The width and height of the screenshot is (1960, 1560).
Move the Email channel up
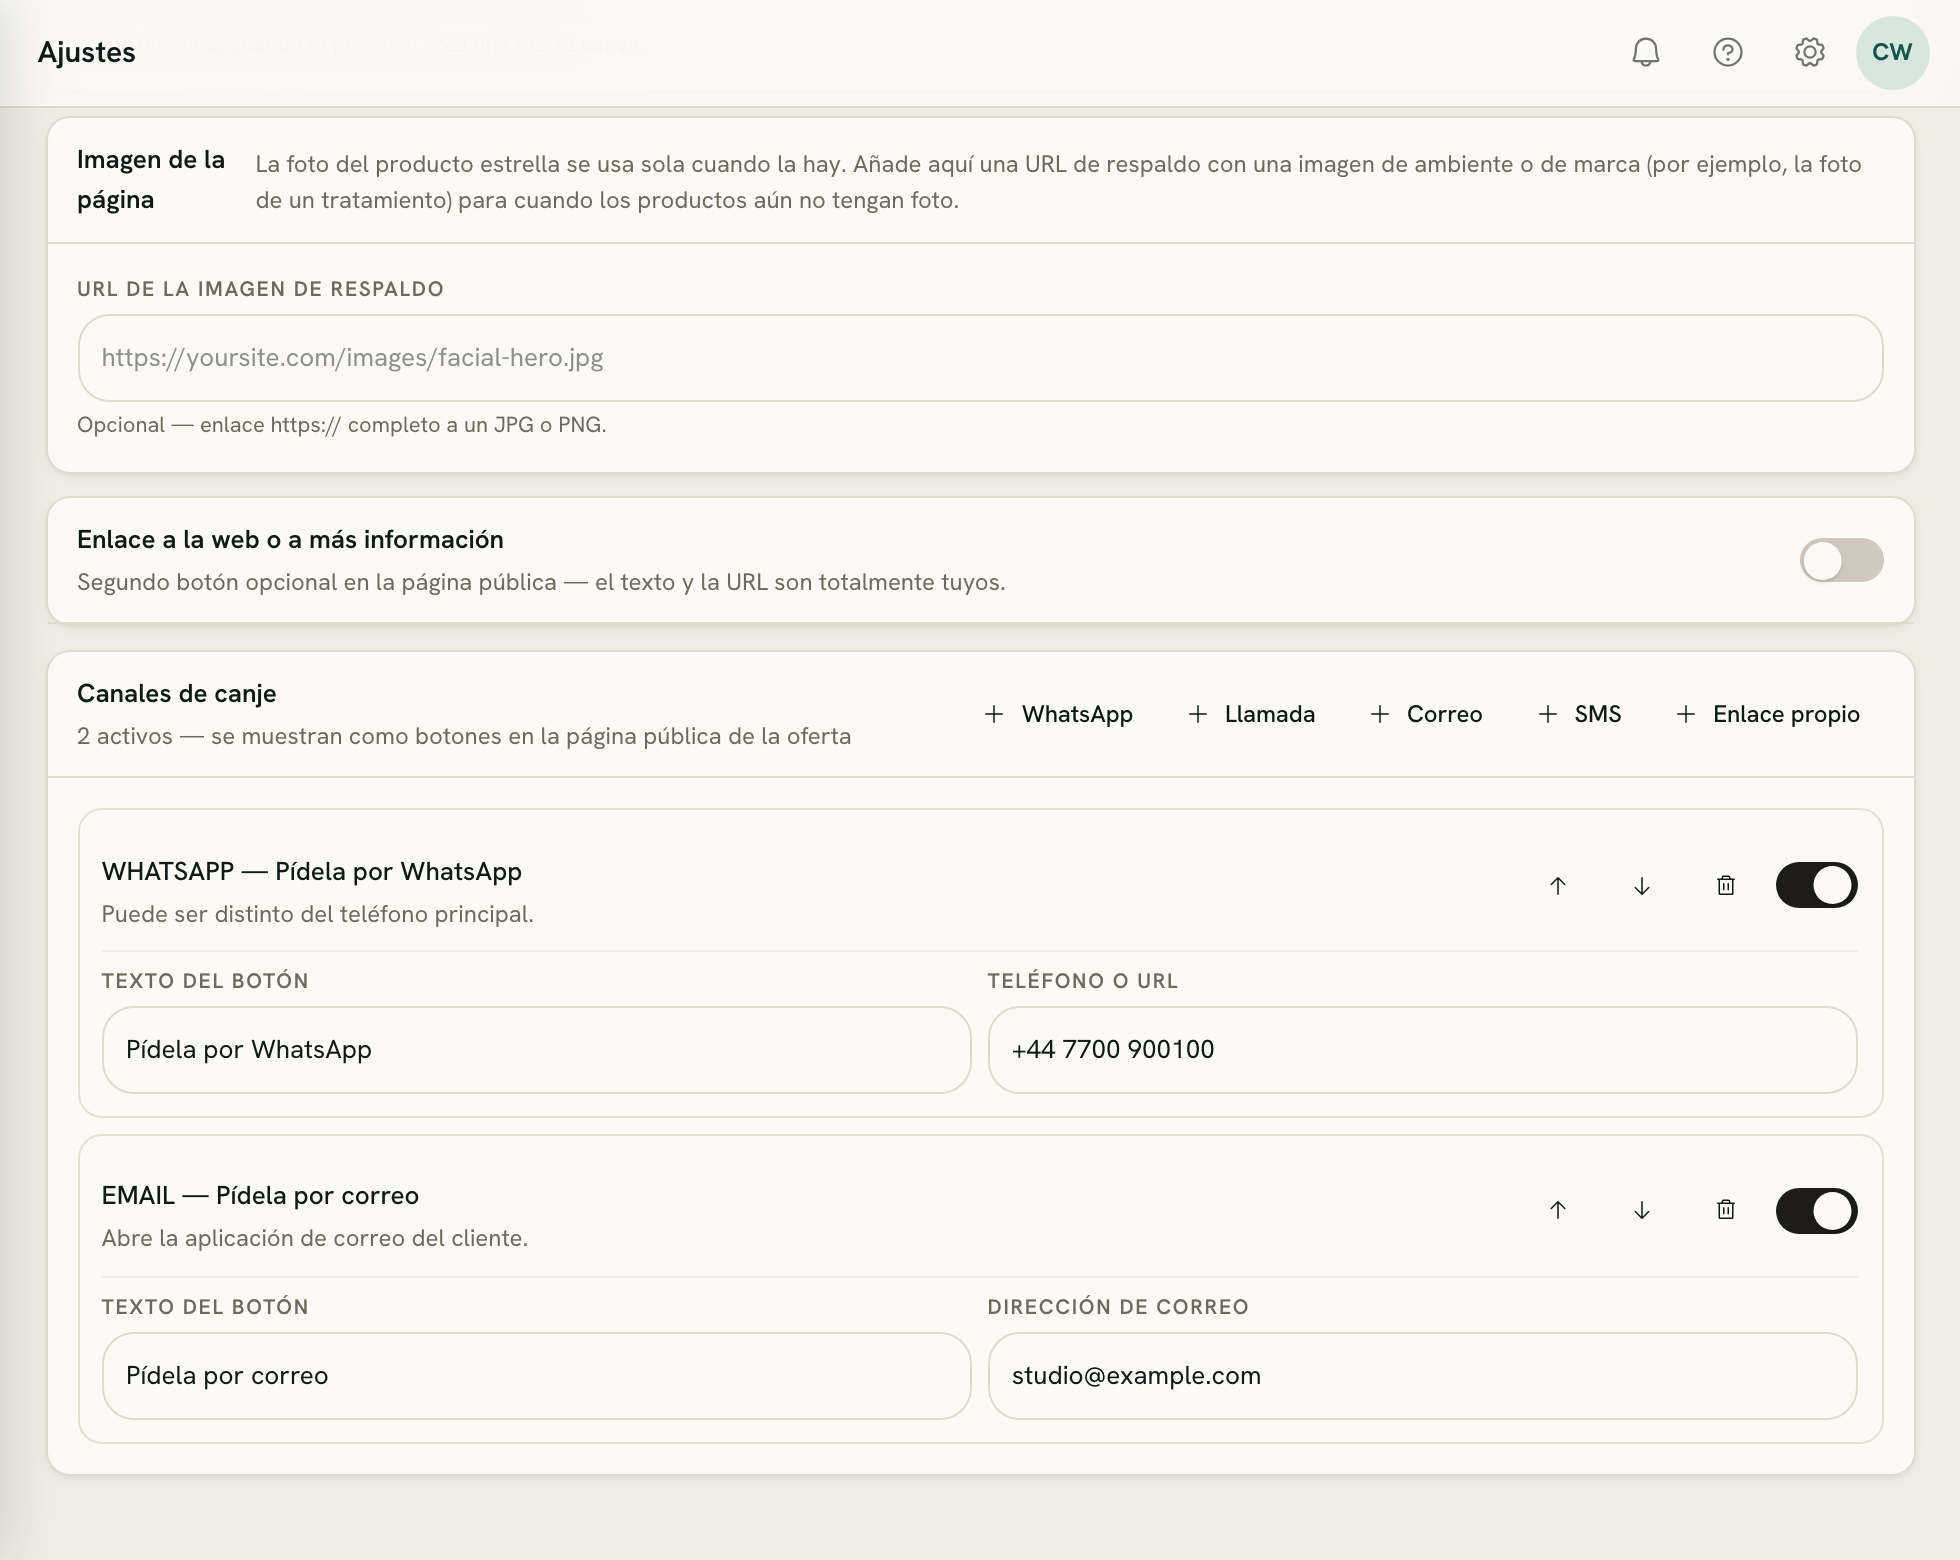click(1558, 1210)
